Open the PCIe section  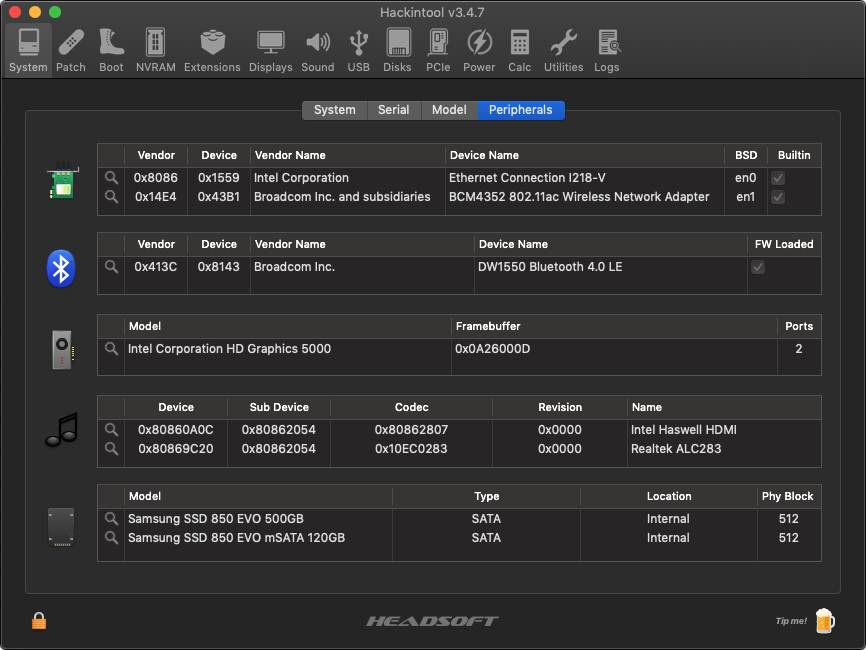click(438, 51)
